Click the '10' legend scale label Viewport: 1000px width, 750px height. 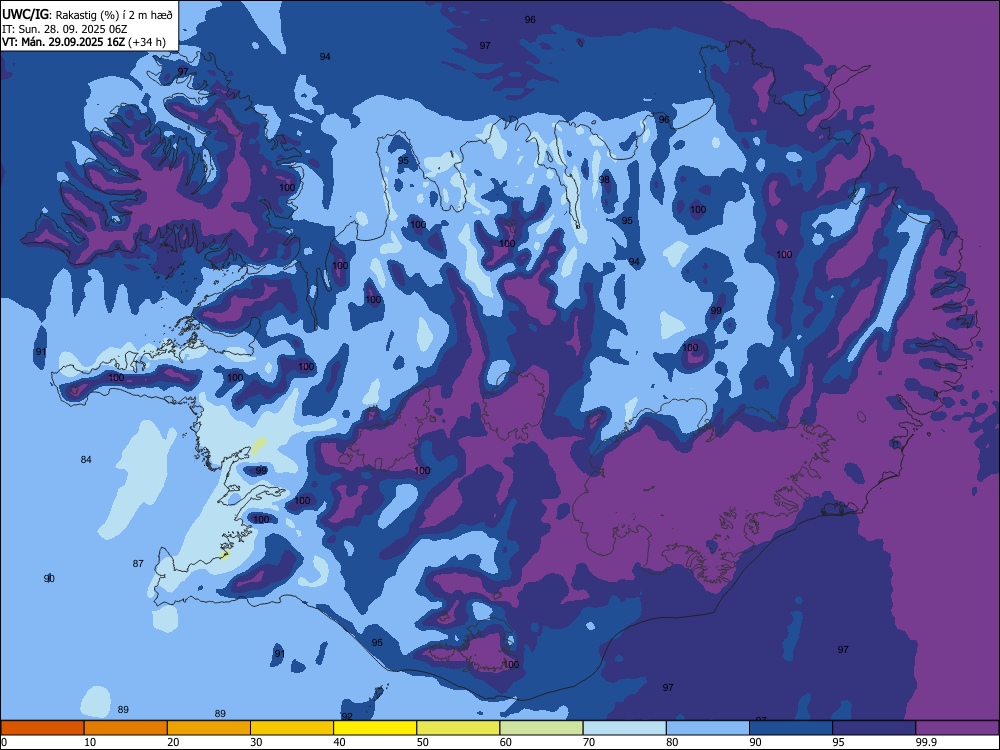point(90,742)
